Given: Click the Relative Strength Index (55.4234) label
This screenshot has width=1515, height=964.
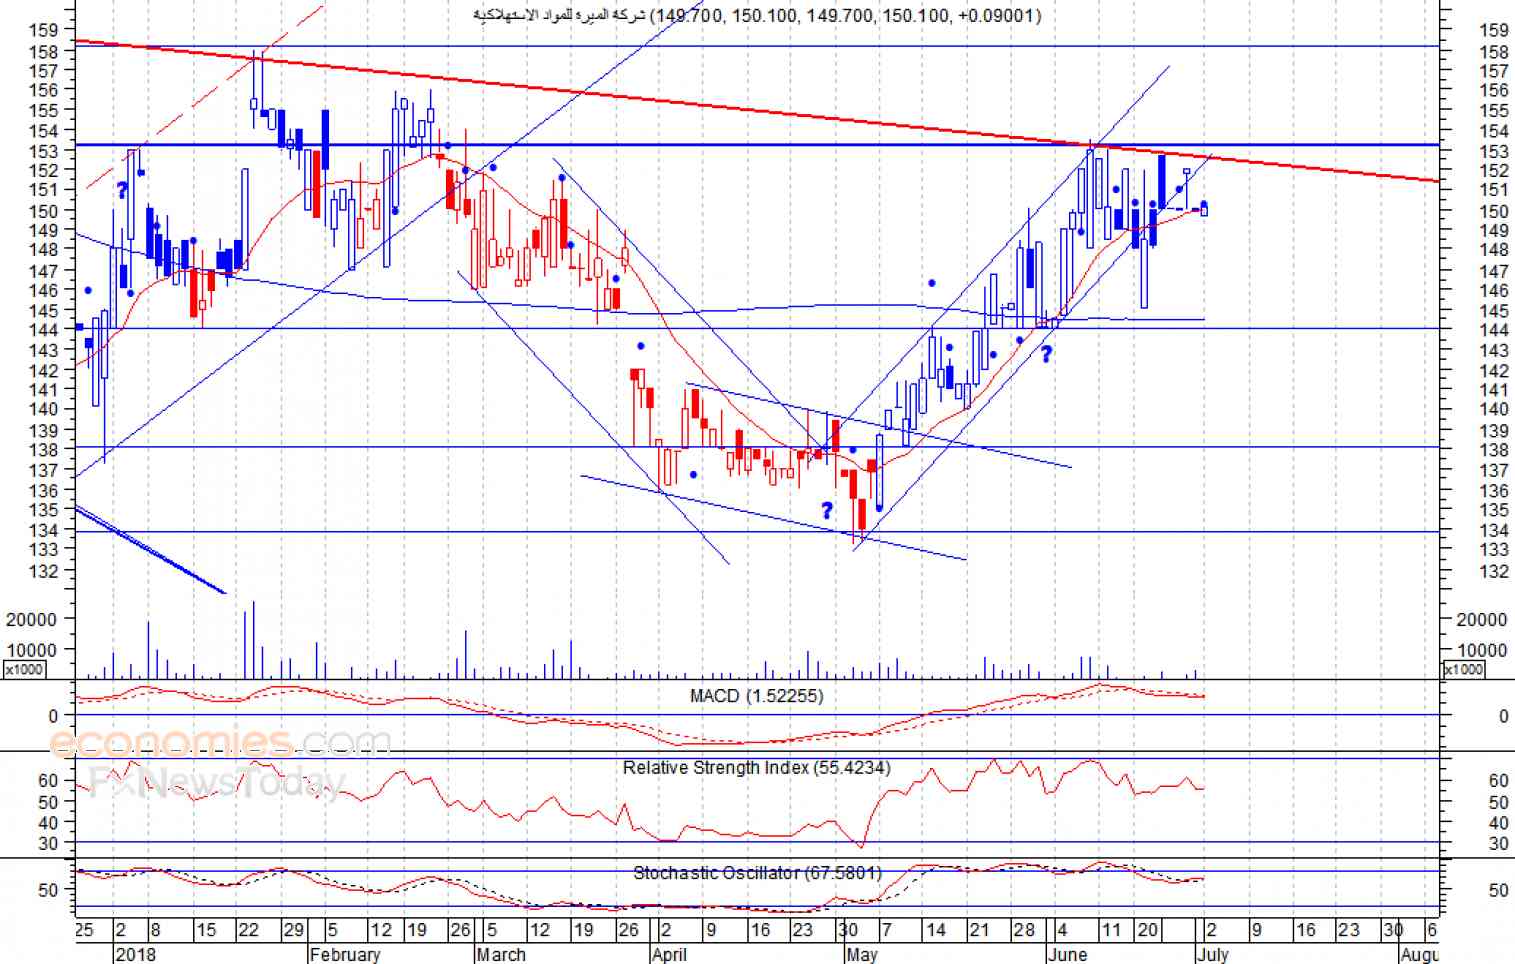Looking at the screenshot, I should click(x=756, y=768).
